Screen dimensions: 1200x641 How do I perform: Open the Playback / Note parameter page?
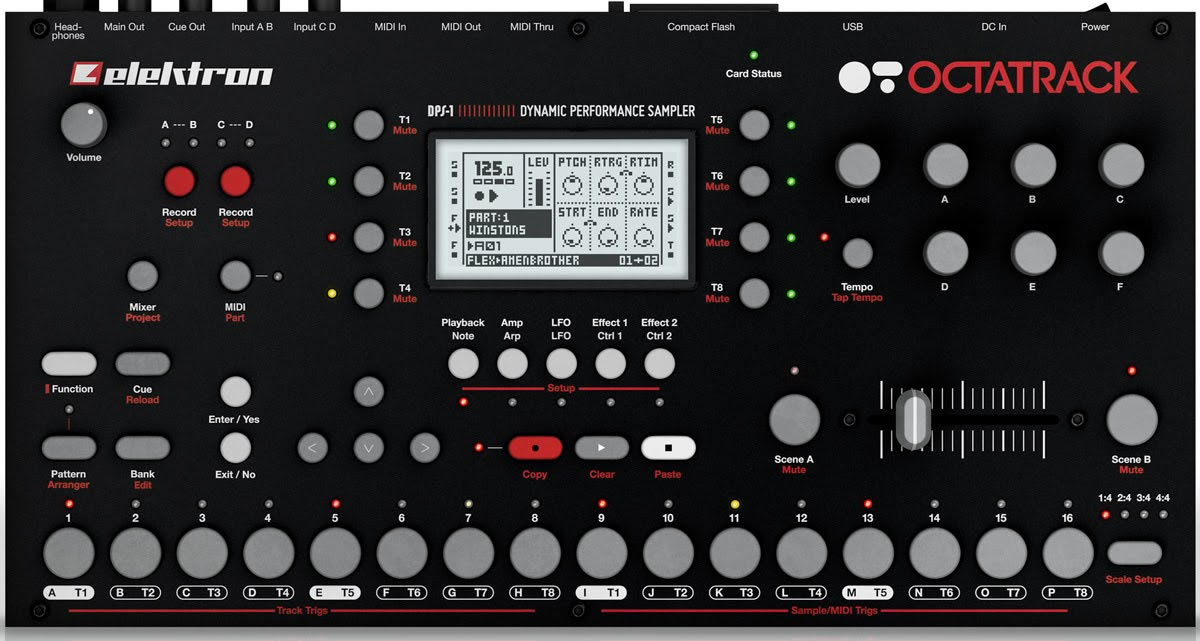(463, 363)
